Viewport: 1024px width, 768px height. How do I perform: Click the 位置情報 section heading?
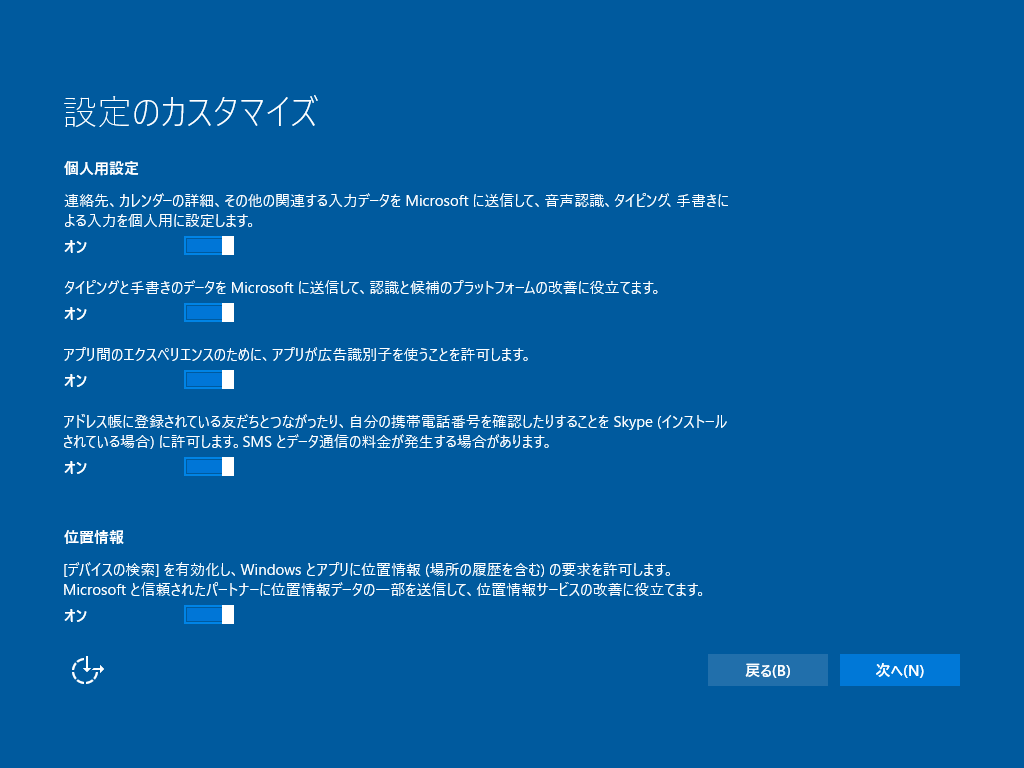point(94,537)
